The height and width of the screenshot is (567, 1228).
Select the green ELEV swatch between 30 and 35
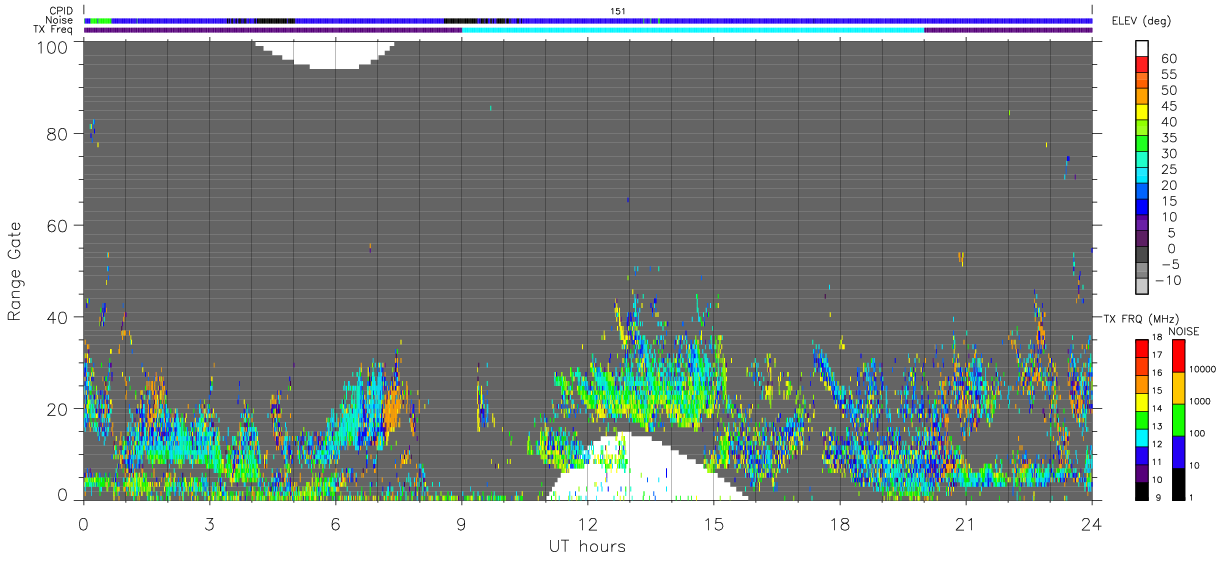(1143, 142)
